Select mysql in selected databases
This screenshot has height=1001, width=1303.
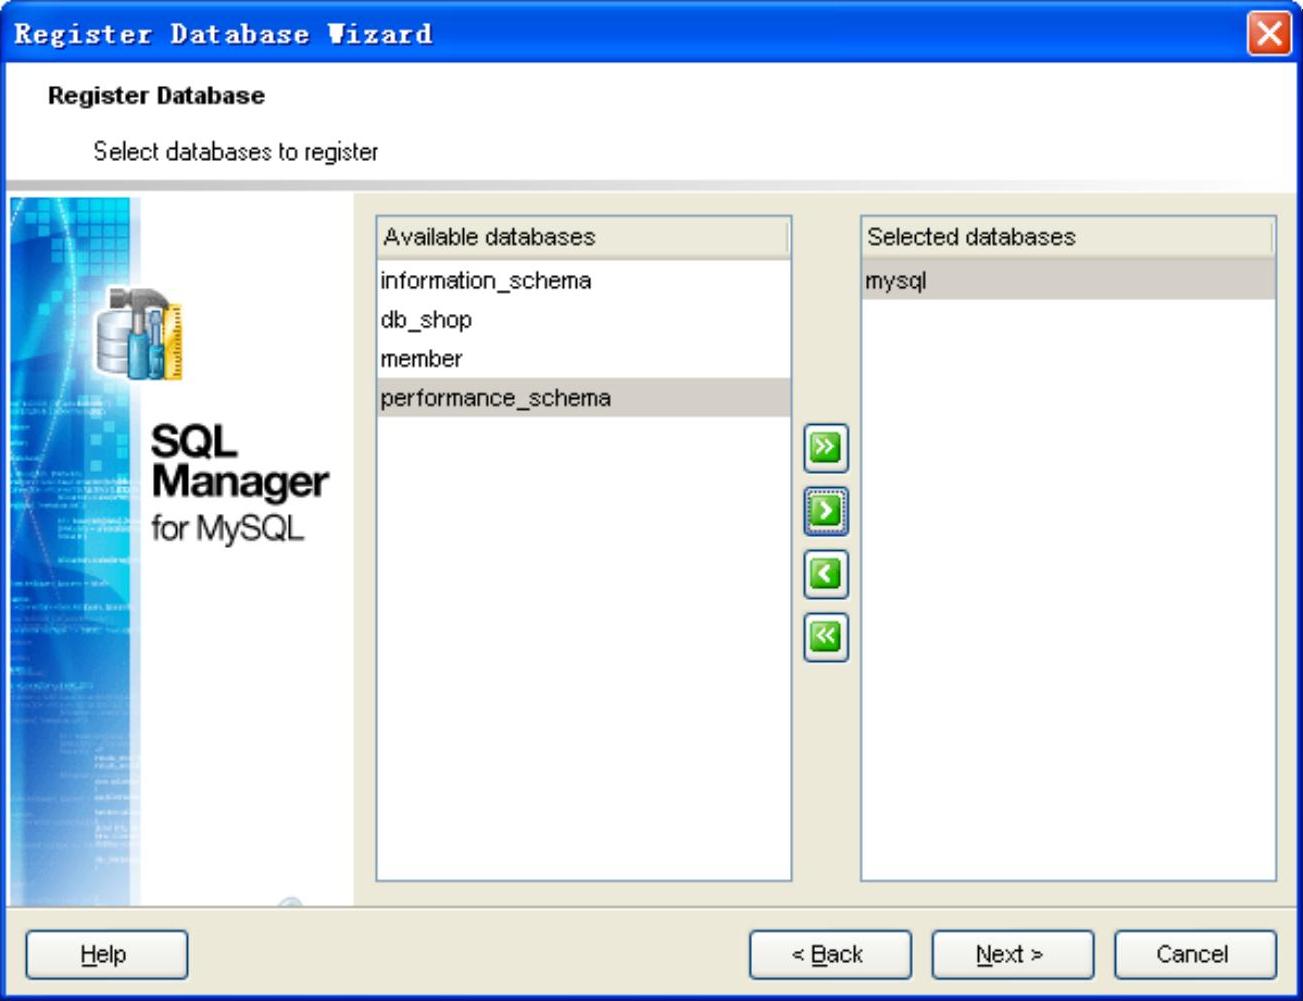point(1068,281)
